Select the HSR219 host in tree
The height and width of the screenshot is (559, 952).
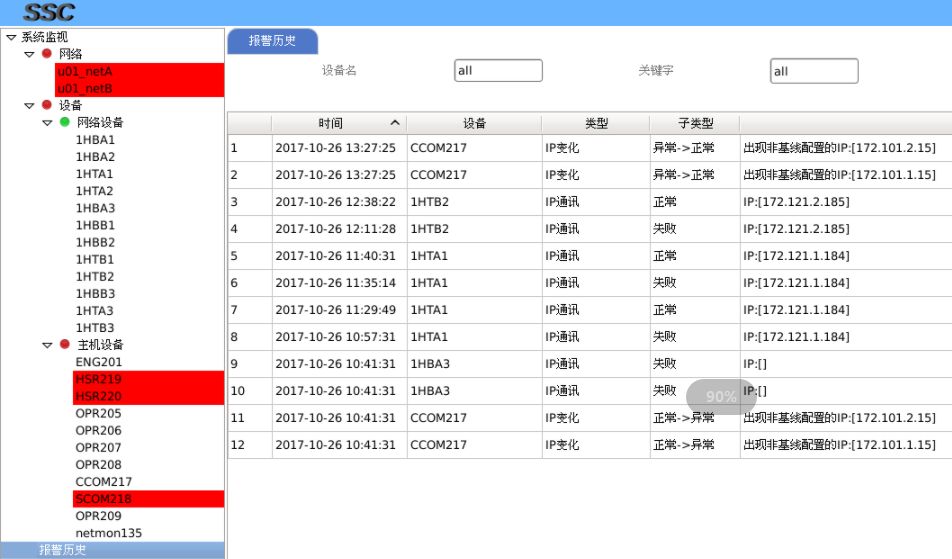coord(98,379)
